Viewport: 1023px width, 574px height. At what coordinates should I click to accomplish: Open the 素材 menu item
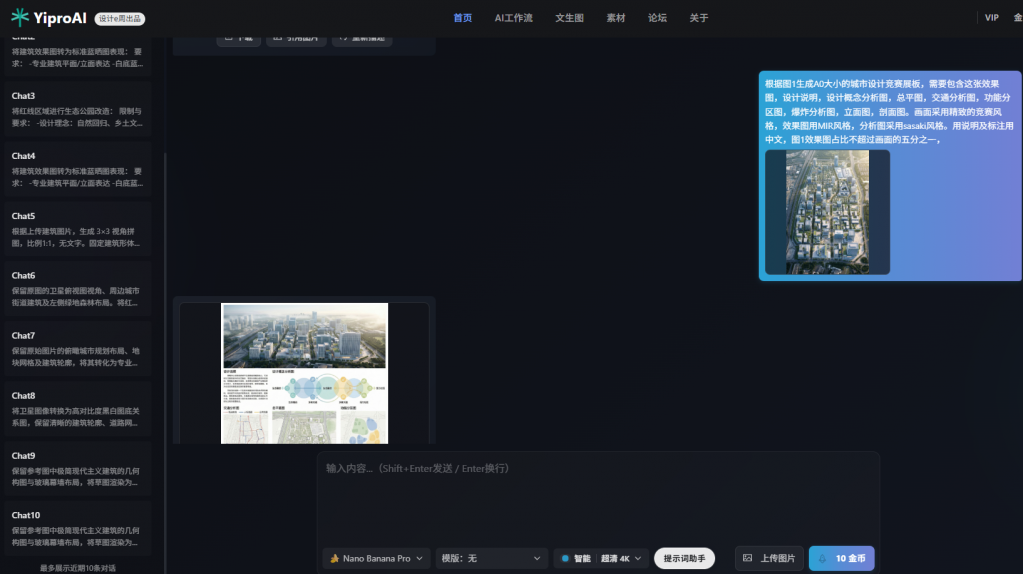click(616, 18)
